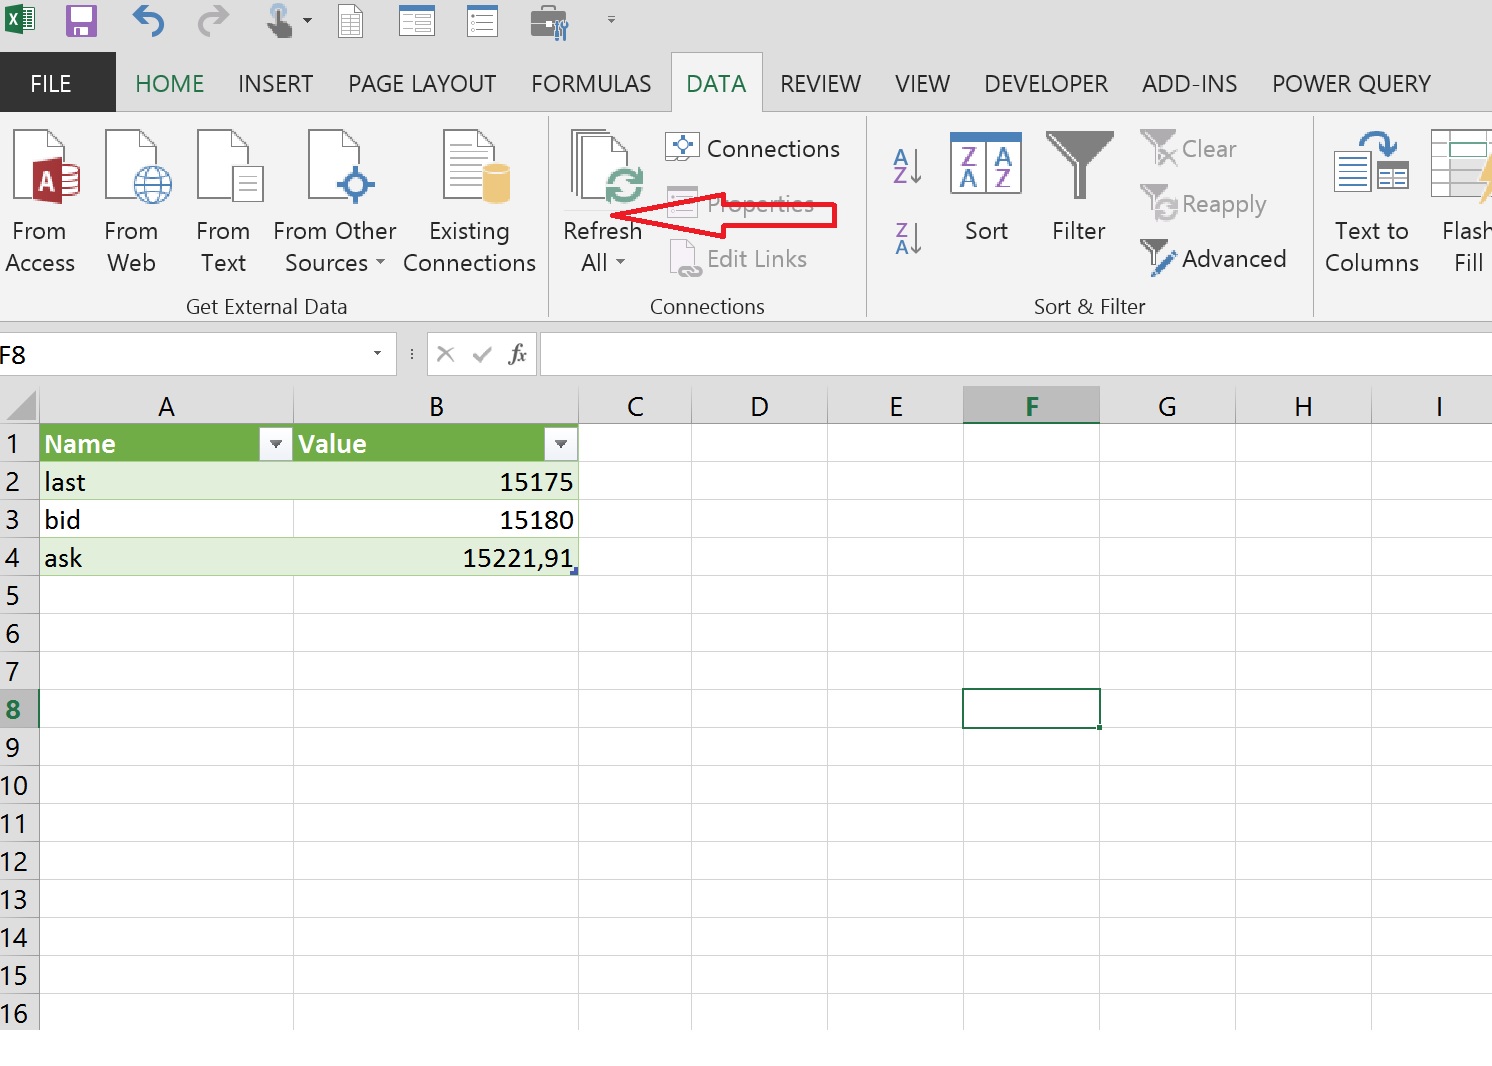The image size is (1492, 1066).
Task: Import data From Web
Action: [x=132, y=203]
